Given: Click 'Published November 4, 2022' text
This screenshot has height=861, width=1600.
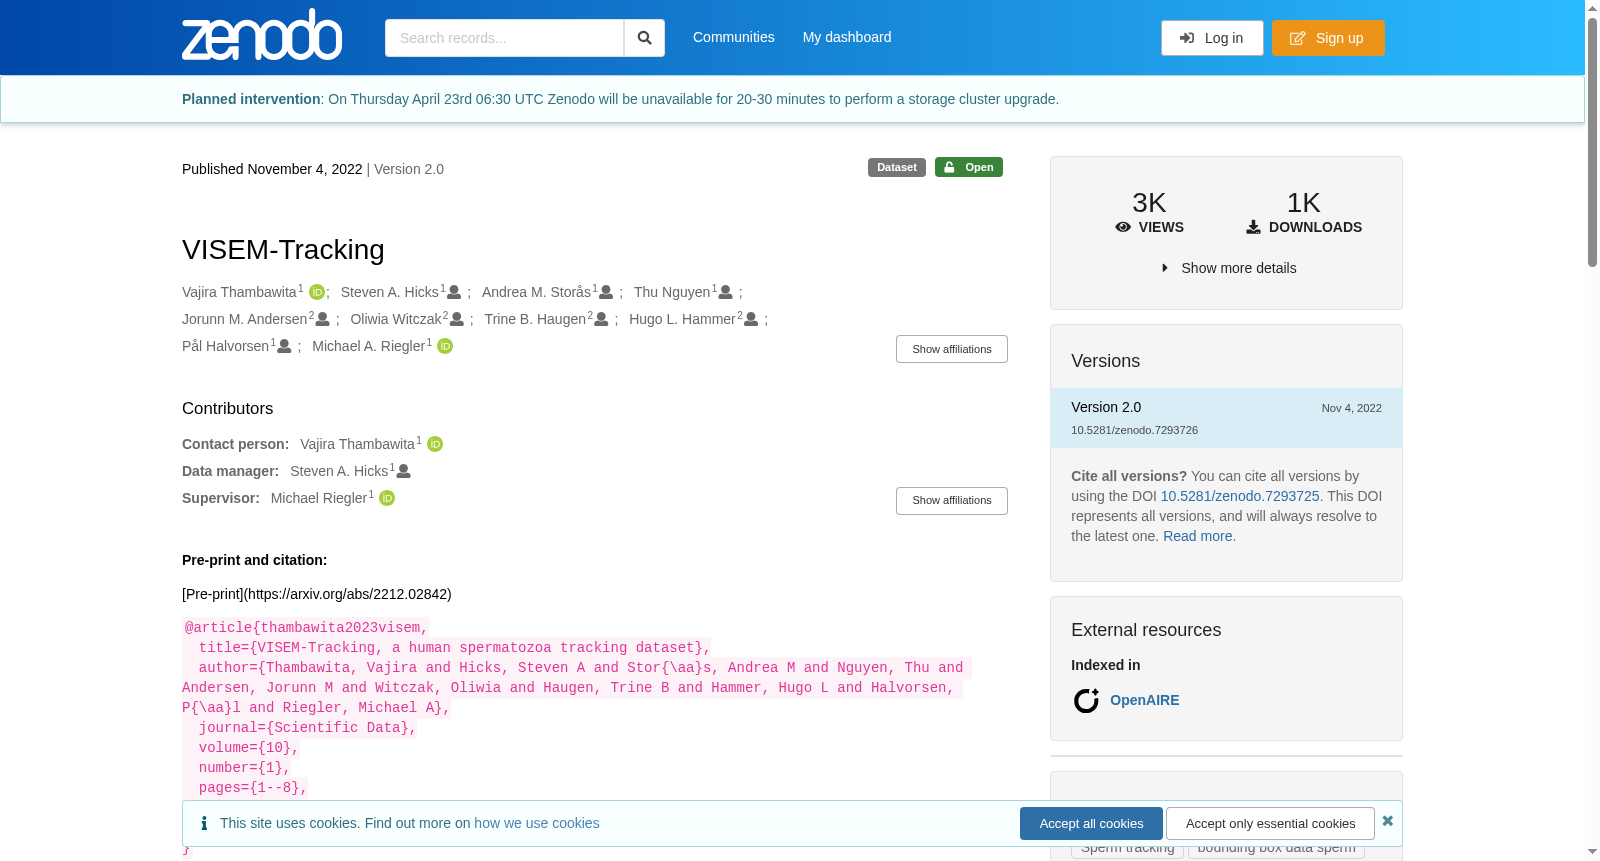Looking at the screenshot, I should (272, 169).
